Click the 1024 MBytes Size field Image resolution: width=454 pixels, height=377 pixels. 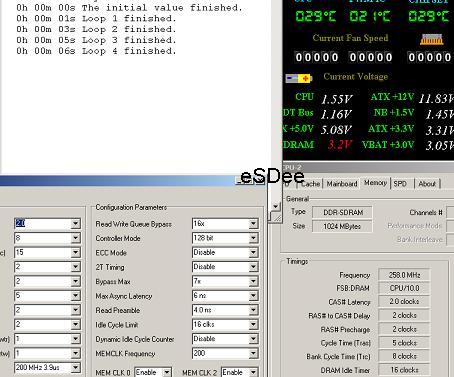tap(342, 226)
